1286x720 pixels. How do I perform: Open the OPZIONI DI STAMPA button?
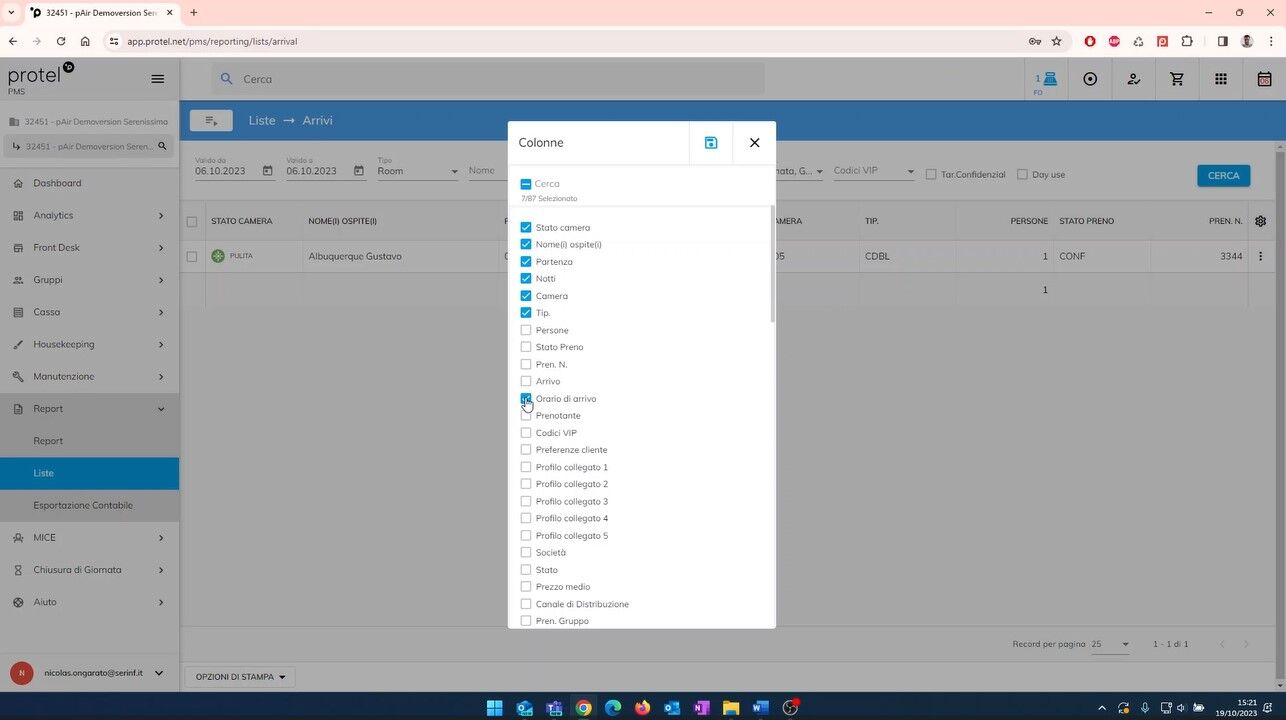coord(240,677)
